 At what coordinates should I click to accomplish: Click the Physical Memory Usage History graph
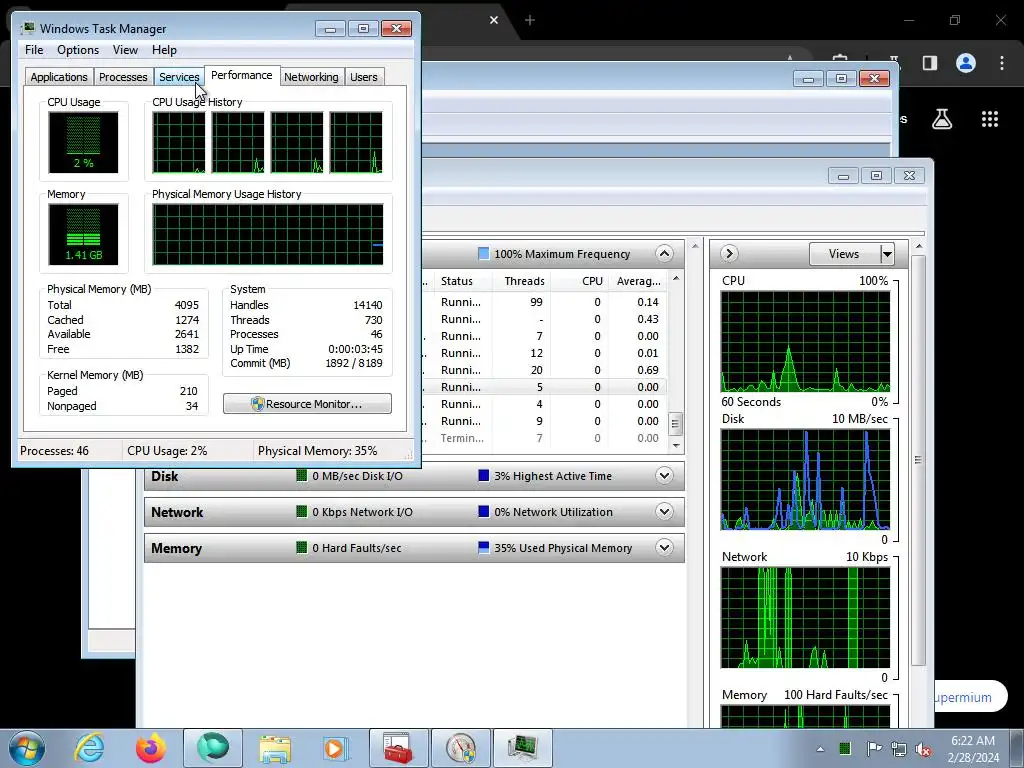[268, 234]
